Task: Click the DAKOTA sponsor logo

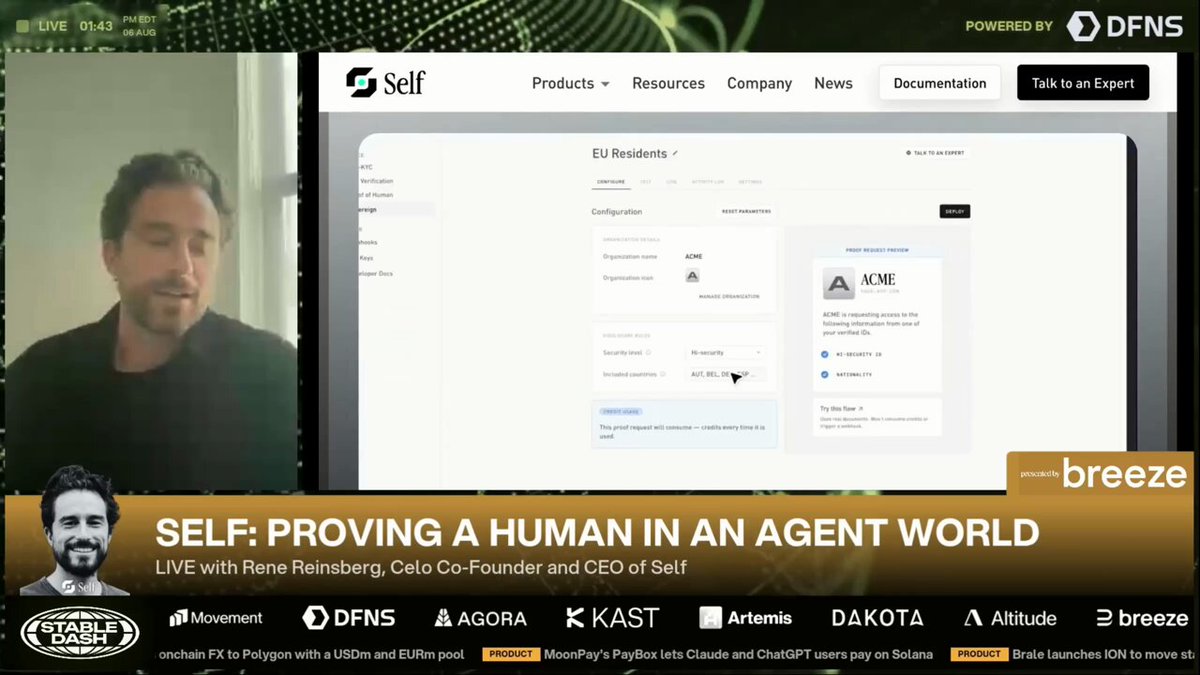Action: coord(877,618)
